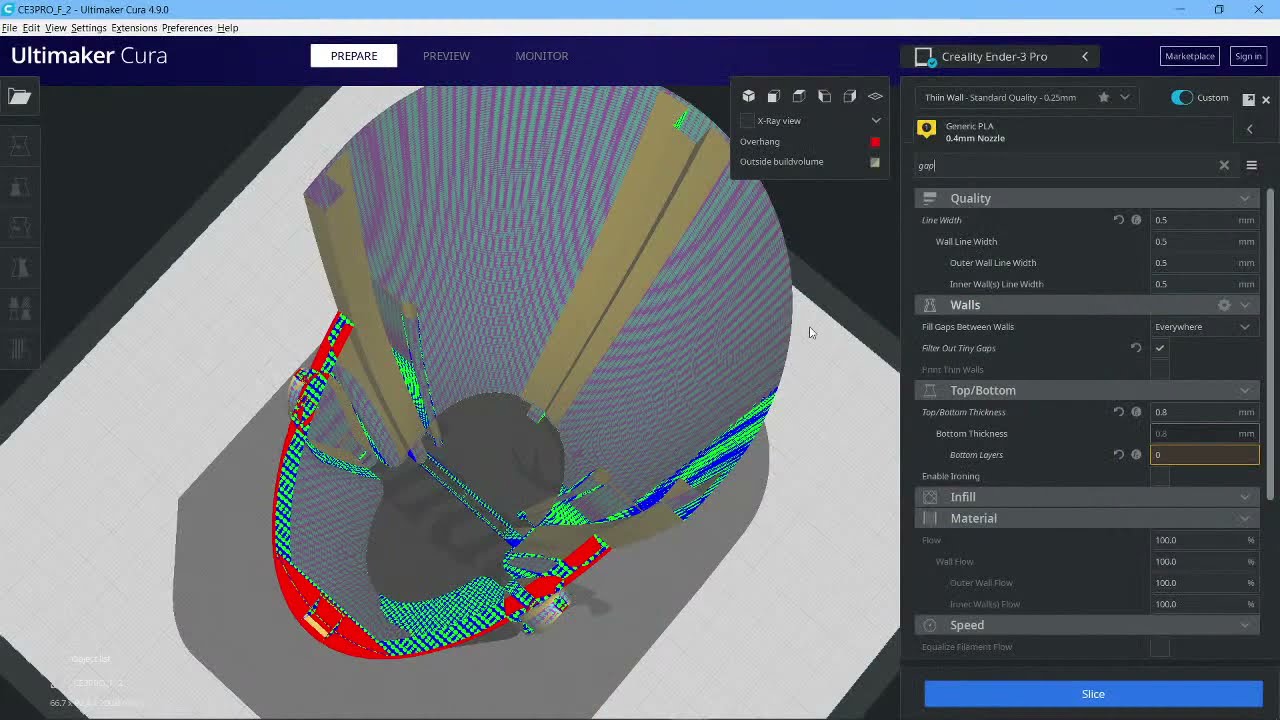Select the Rotate tool in sidebar

point(19,227)
